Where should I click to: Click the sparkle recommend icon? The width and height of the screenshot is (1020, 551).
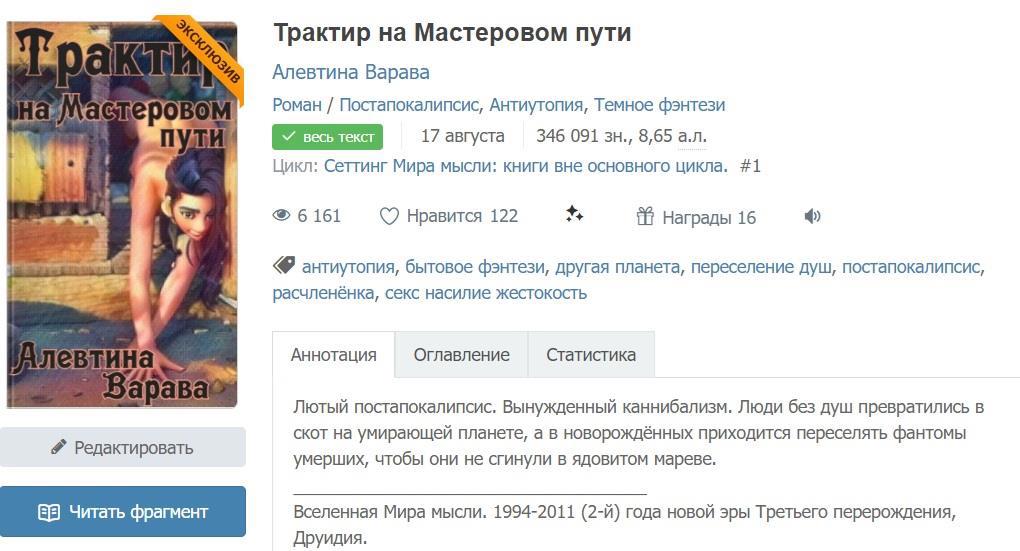(x=574, y=214)
